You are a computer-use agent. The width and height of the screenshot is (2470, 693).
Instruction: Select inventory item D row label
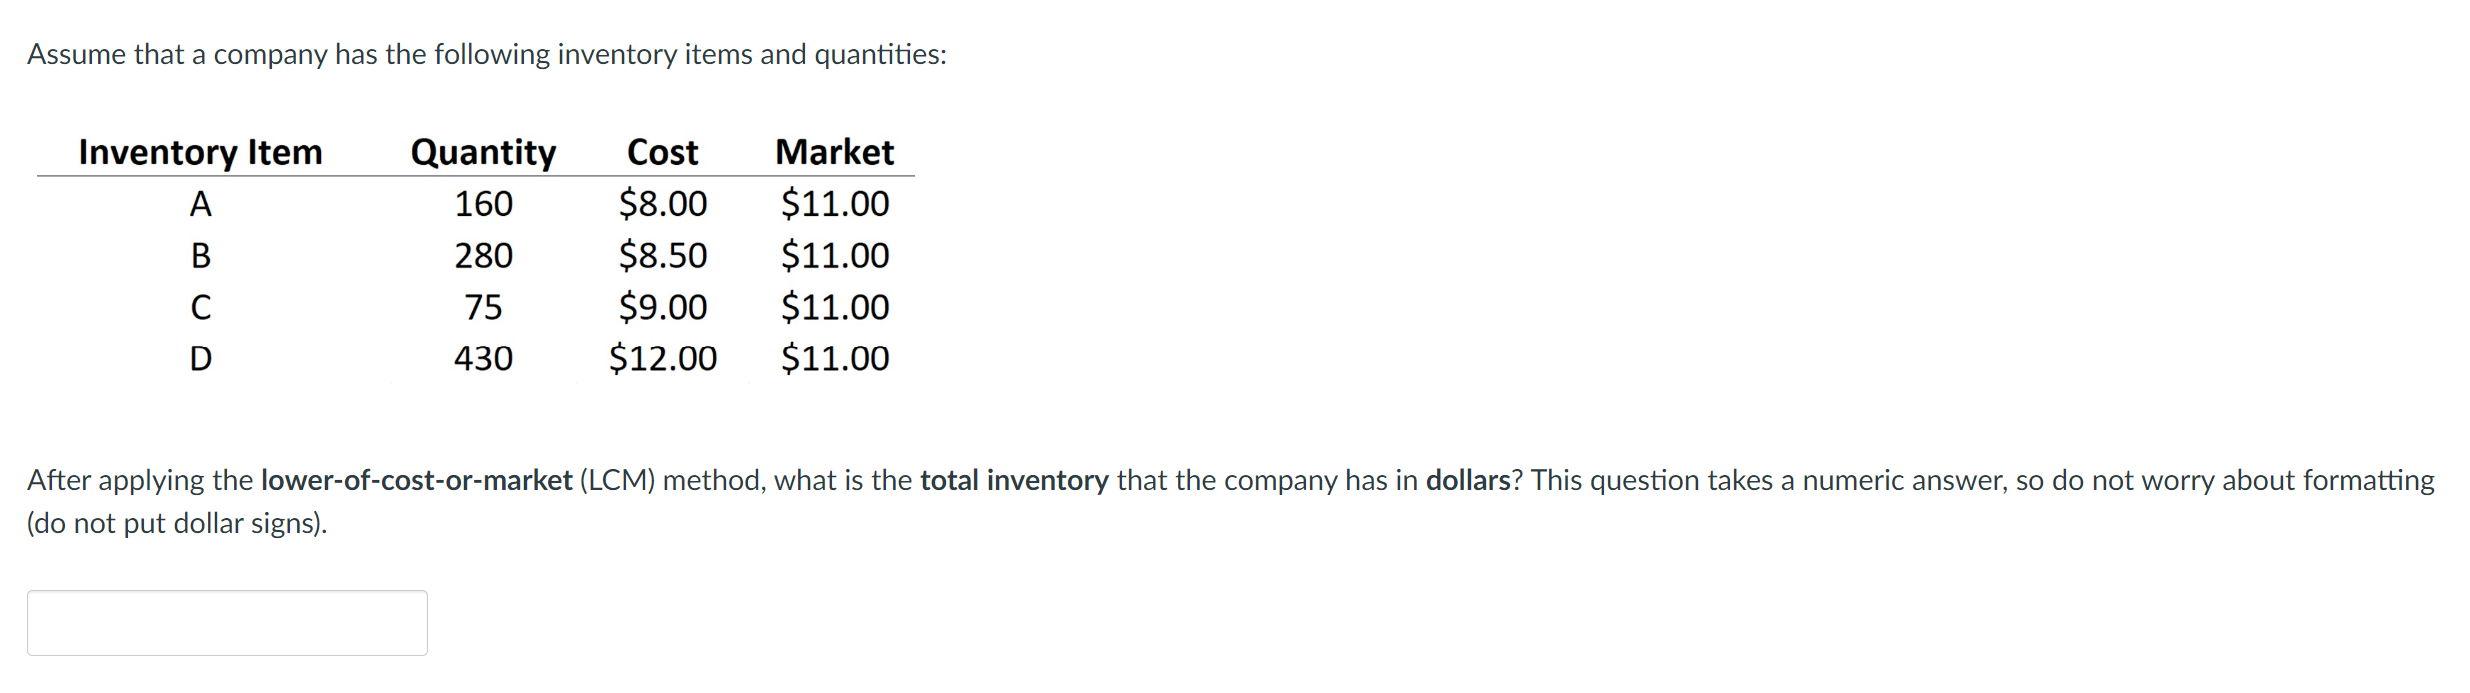point(202,359)
